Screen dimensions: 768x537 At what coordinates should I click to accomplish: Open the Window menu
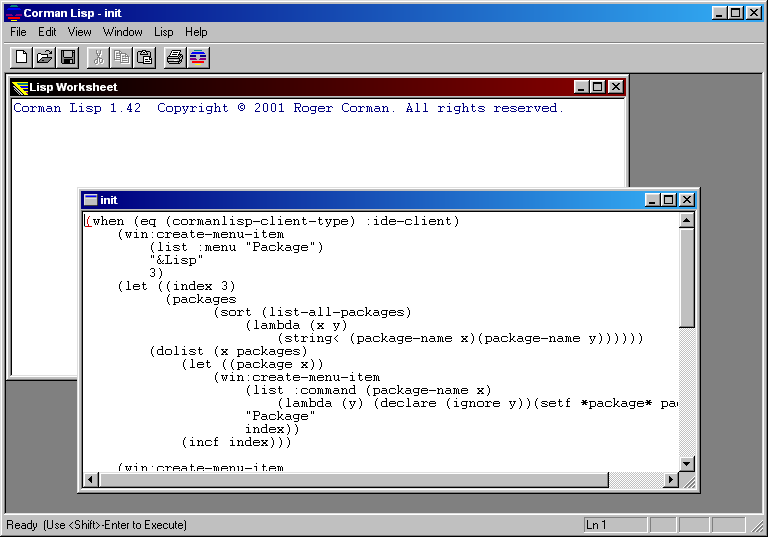point(122,32)
